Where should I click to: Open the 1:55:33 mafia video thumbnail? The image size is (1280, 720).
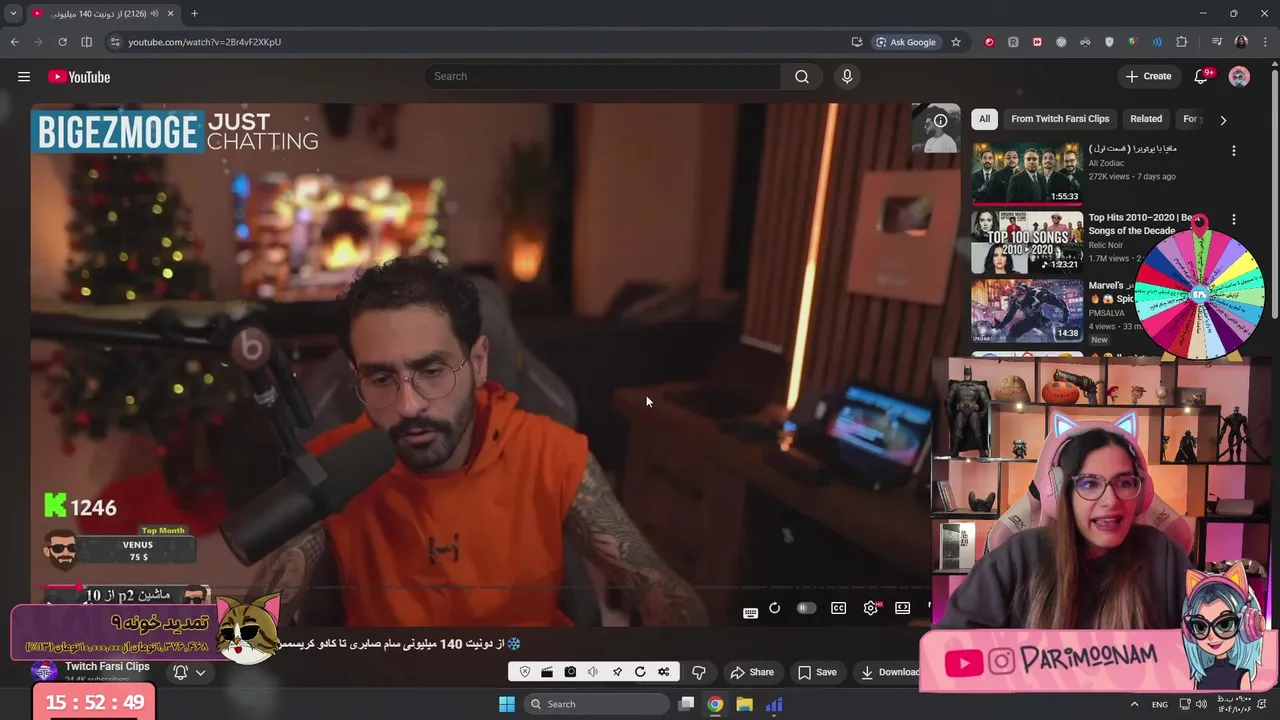click(x=1027, y=173)
